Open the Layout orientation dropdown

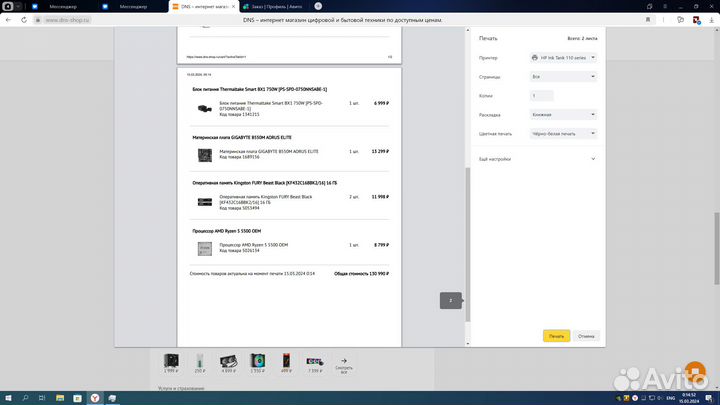click(x=563, y=114)
